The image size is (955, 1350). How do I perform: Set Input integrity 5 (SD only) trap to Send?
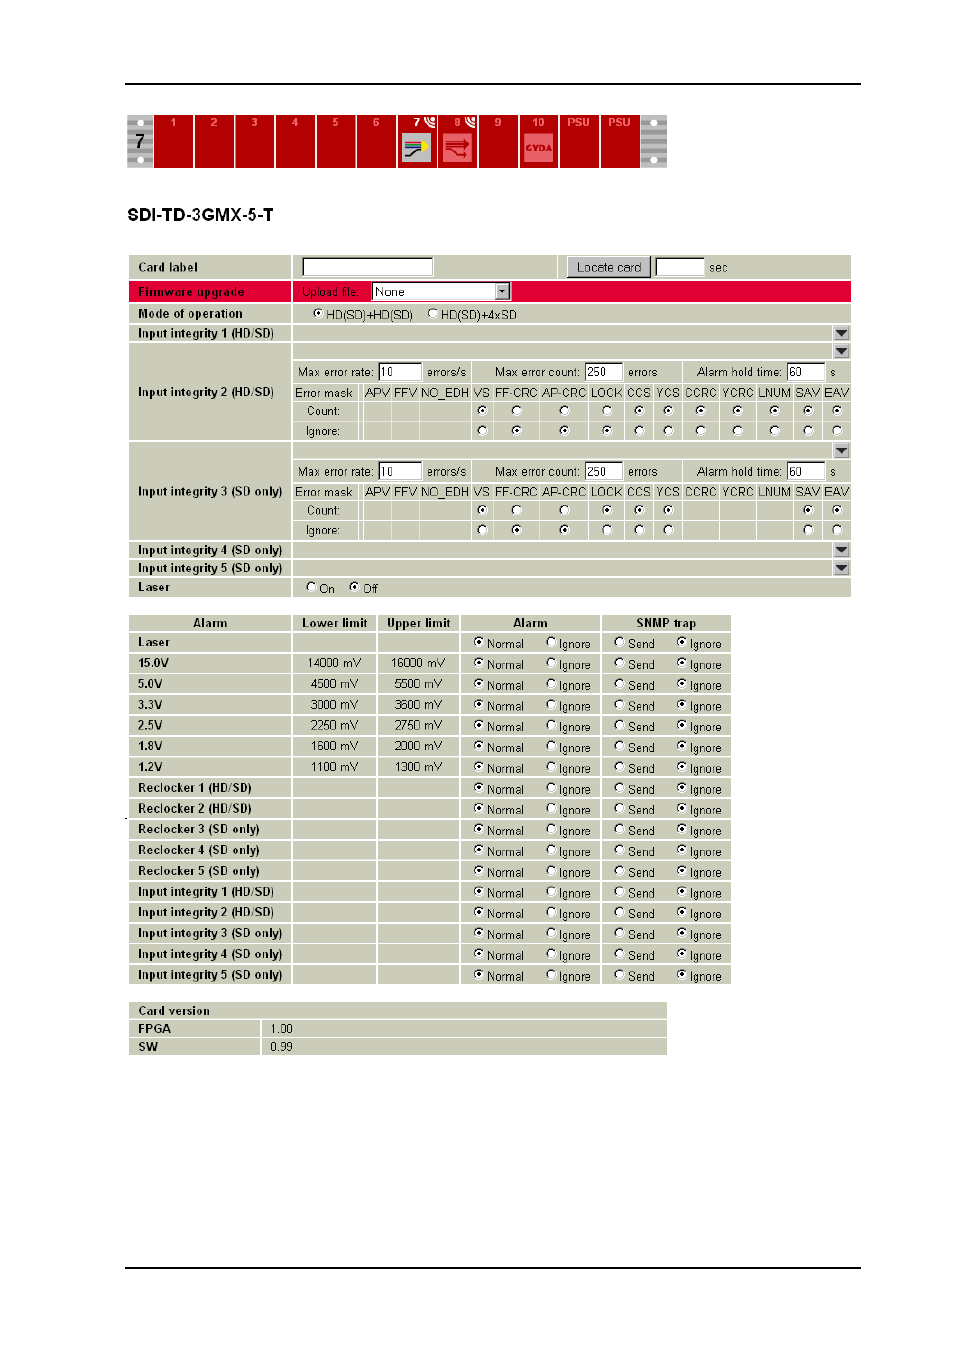pos(620,975)
